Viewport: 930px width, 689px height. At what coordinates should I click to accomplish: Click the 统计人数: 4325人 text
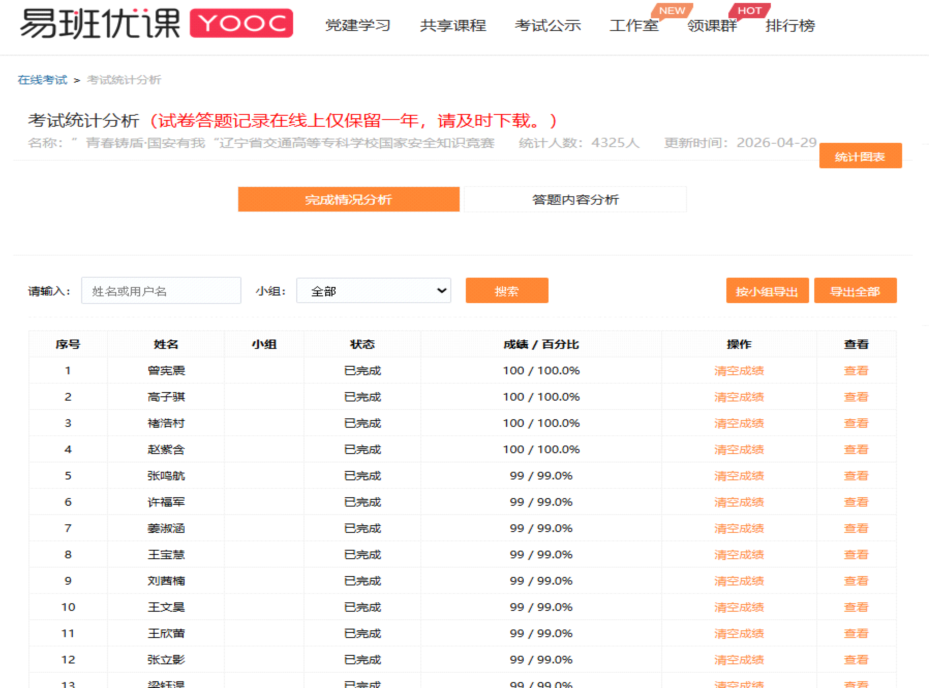(x=579, y=143)
